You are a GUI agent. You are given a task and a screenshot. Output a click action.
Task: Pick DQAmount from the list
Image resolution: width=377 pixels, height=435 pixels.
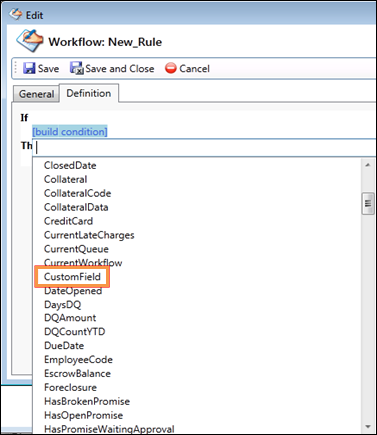(70, 318)
